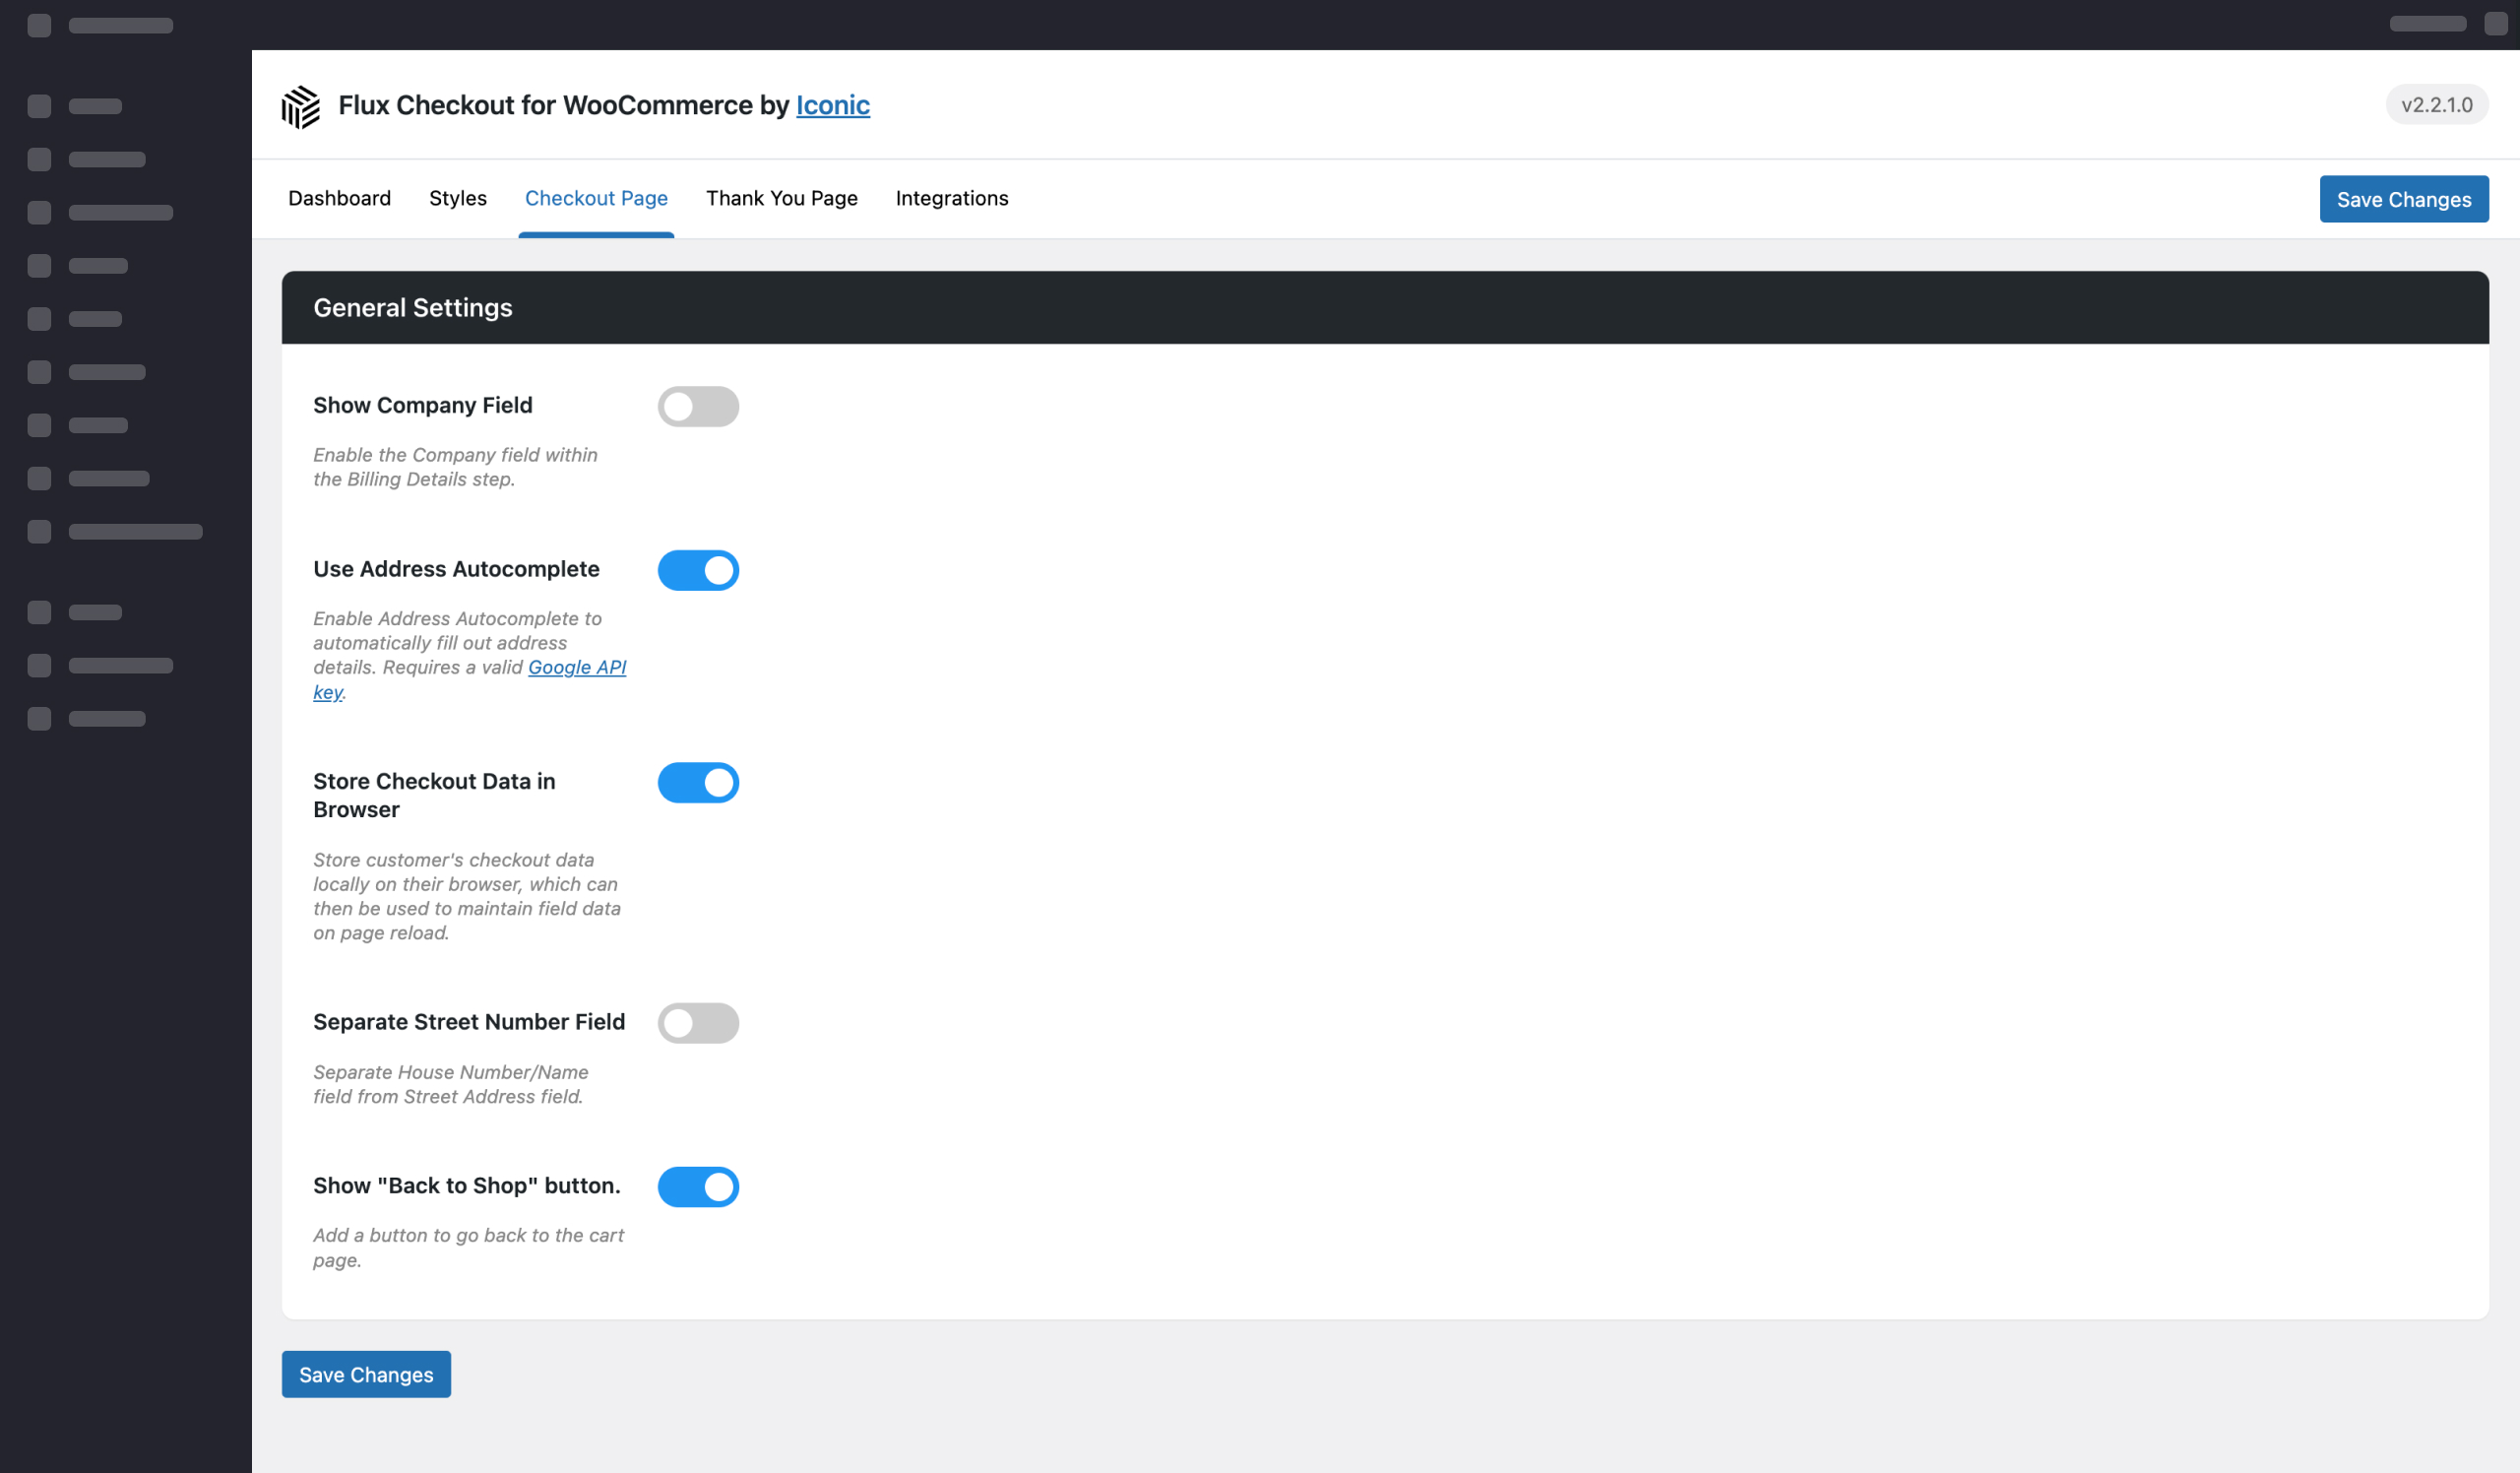Click the v2.2.1.0 version badge
Screen dimensions: 2520x1473
click(x=2437, y=104)
